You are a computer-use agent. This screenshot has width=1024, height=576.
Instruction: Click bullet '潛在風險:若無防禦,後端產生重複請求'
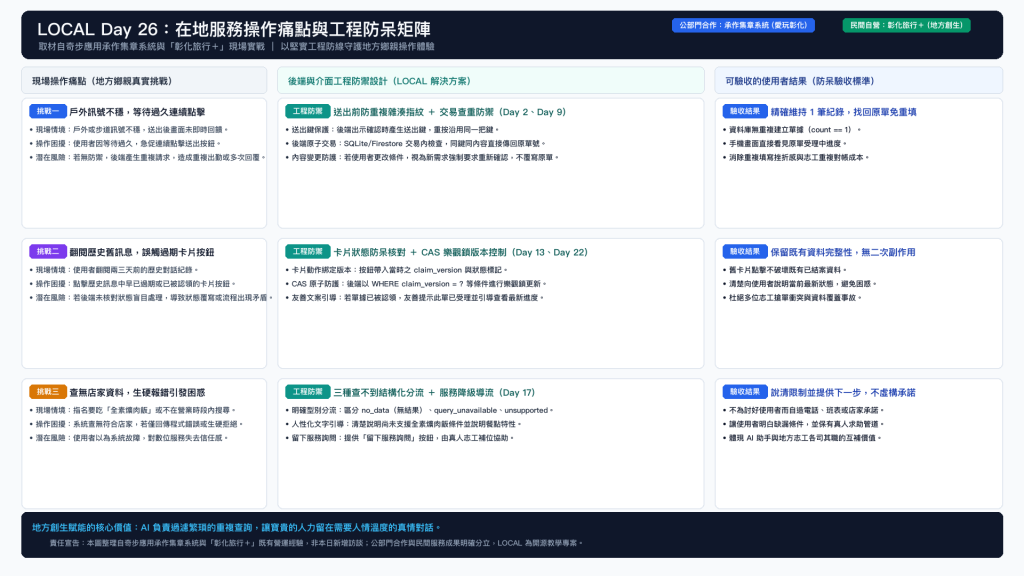147,157
